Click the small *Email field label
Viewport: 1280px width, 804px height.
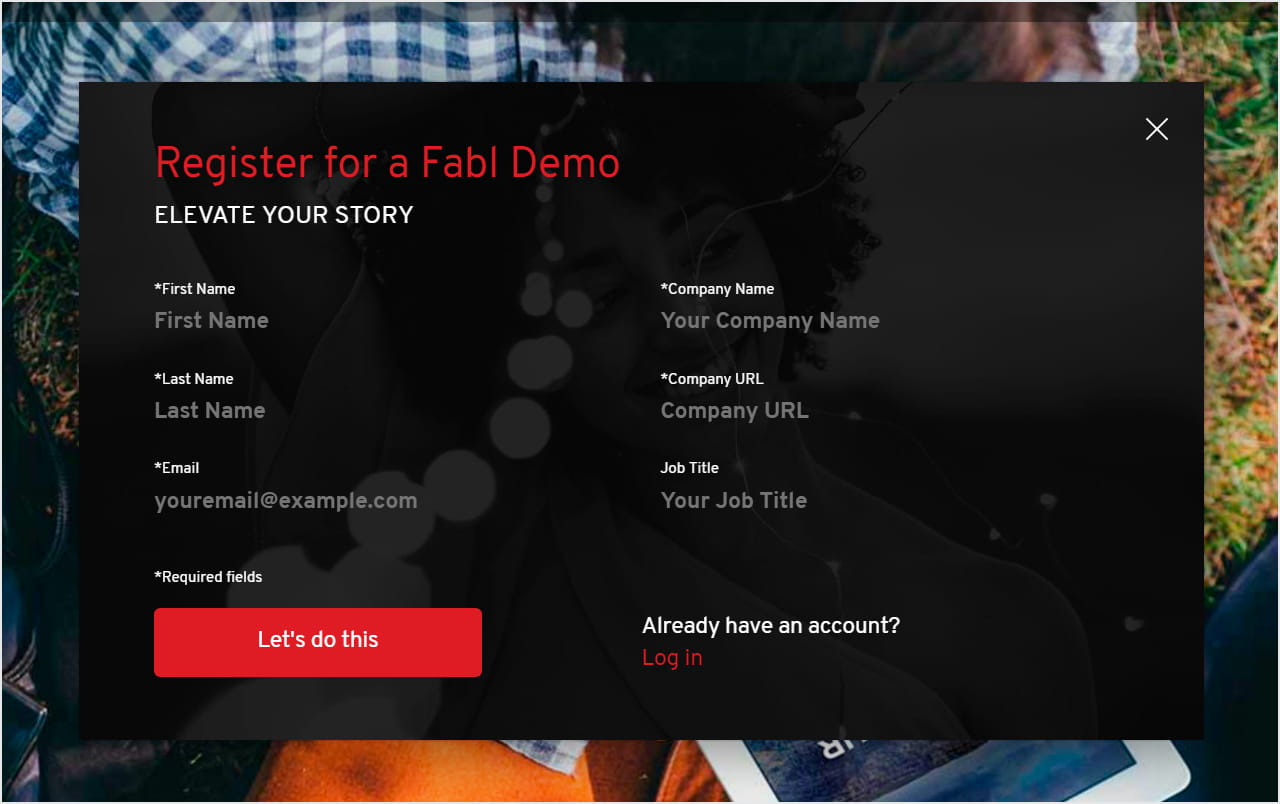[177, 468]
